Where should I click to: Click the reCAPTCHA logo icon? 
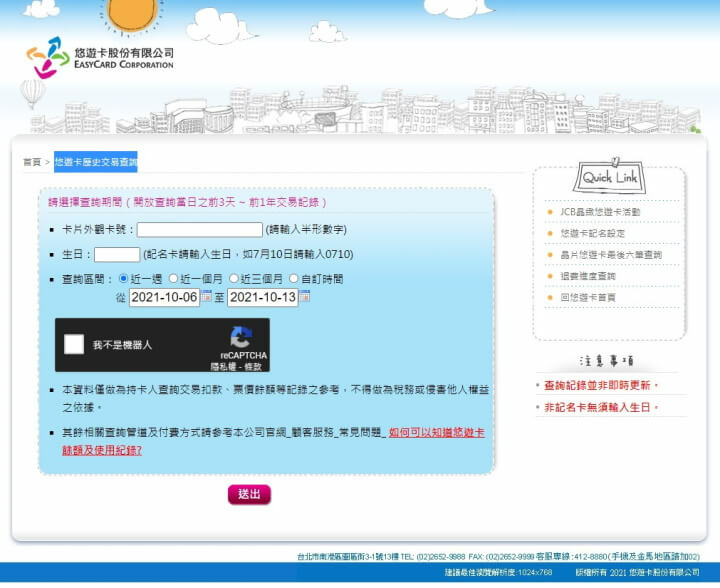coord(241,337)
